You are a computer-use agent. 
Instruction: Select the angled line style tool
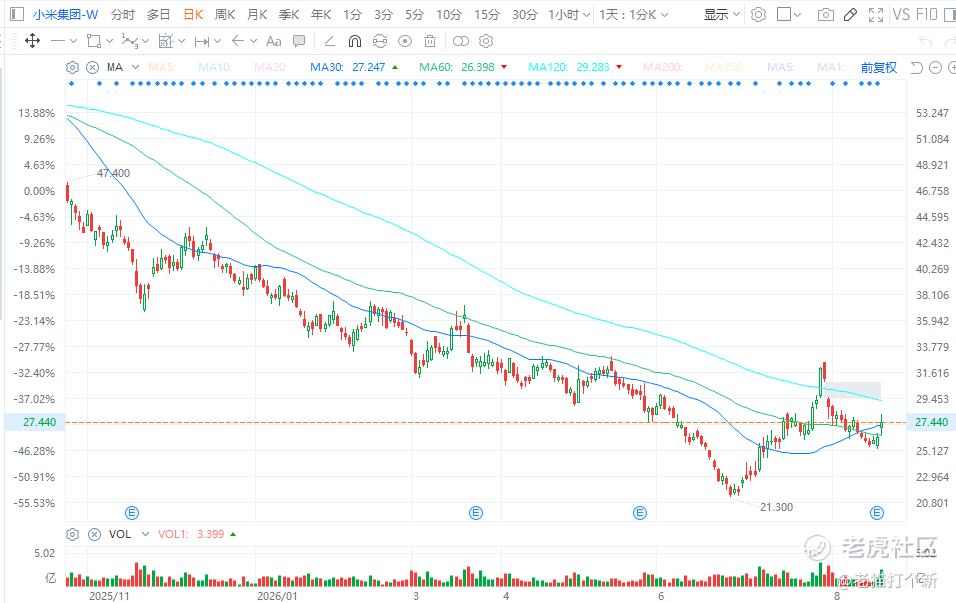tap(329, 41)
